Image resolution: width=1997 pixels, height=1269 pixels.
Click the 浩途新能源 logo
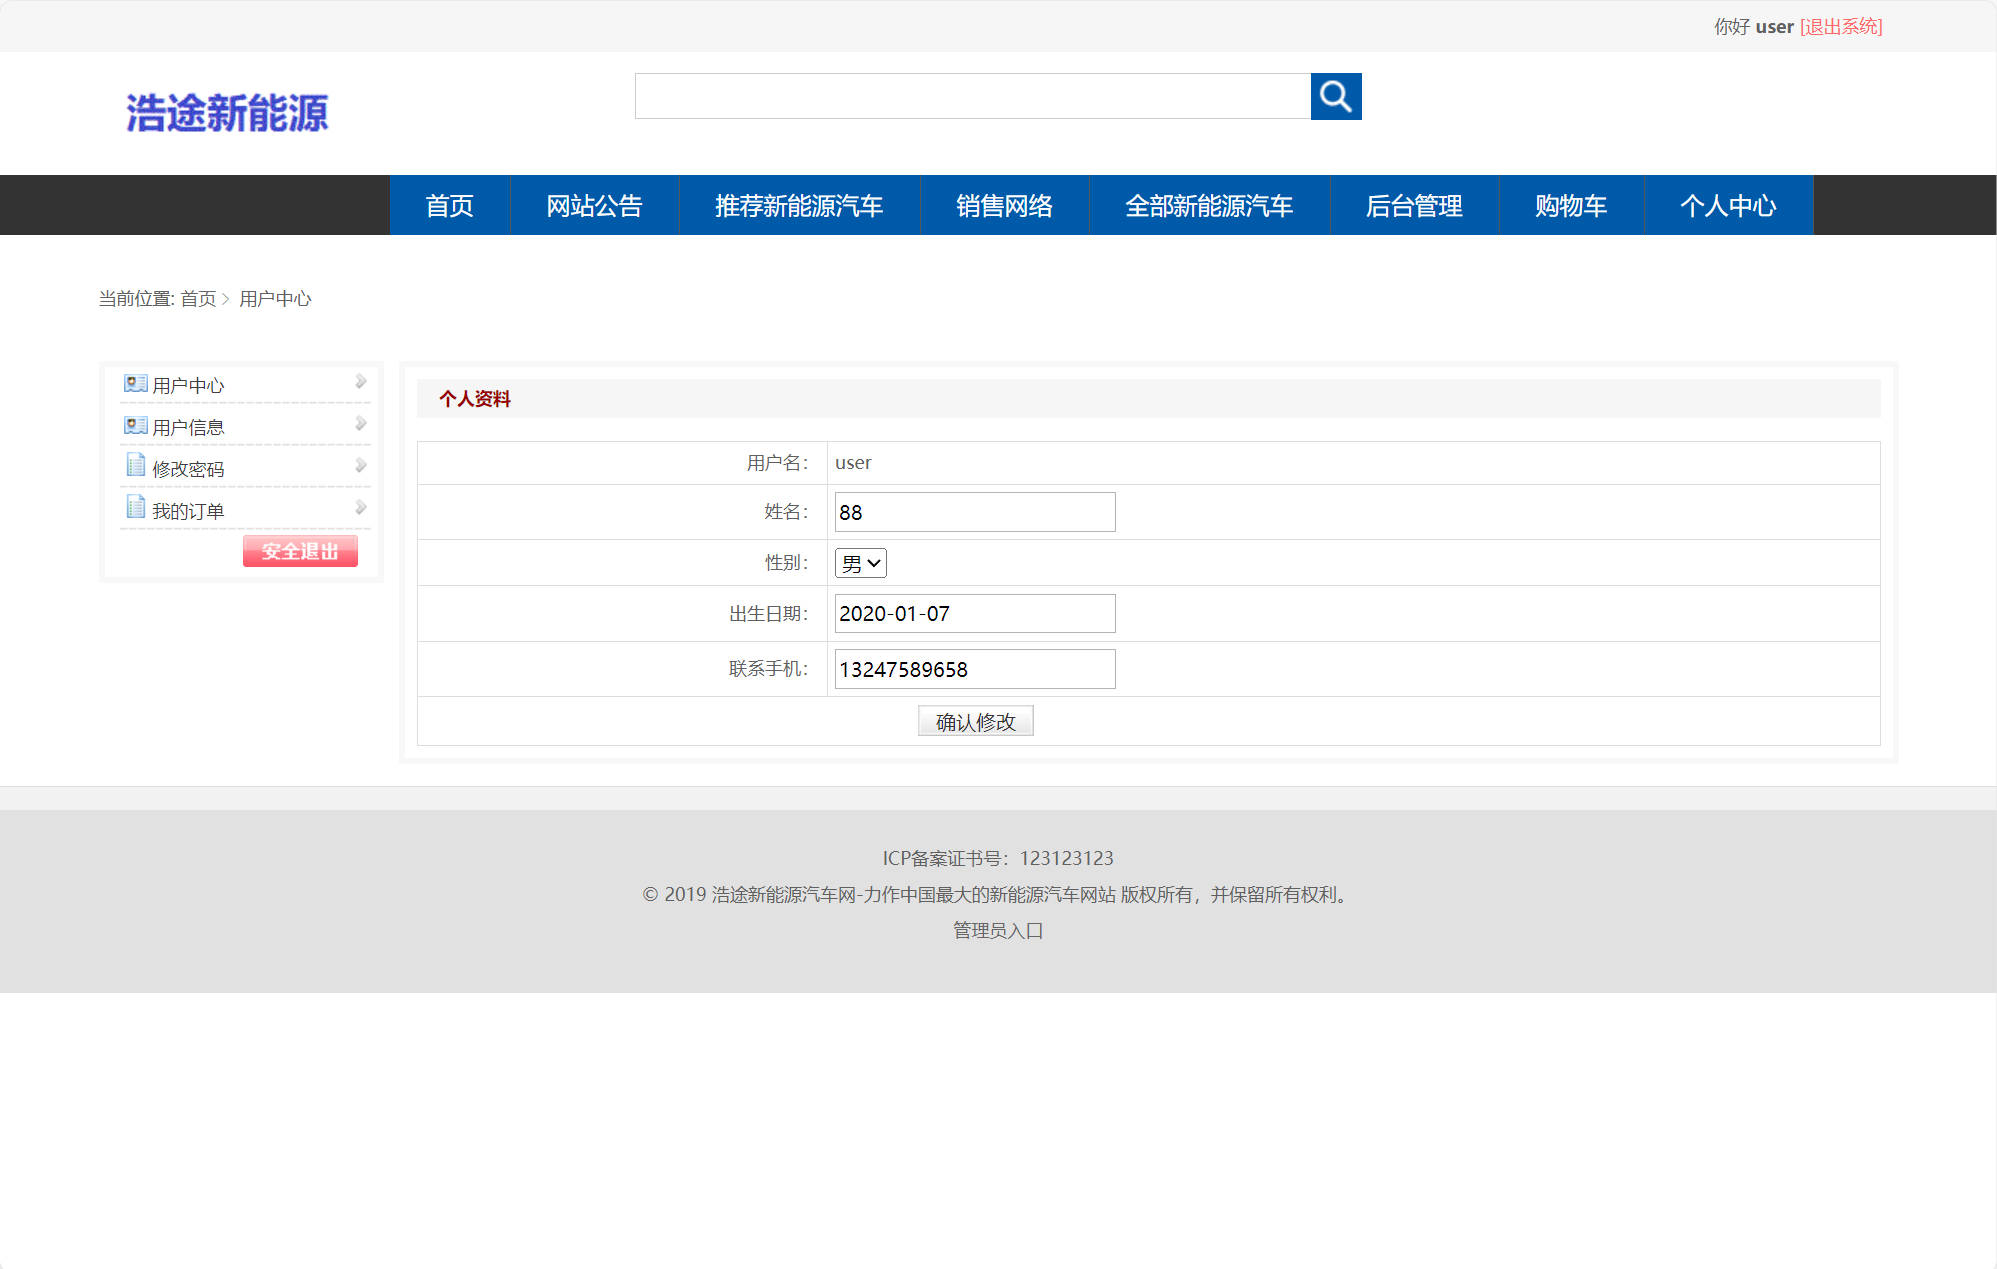(x=228, y=112)
